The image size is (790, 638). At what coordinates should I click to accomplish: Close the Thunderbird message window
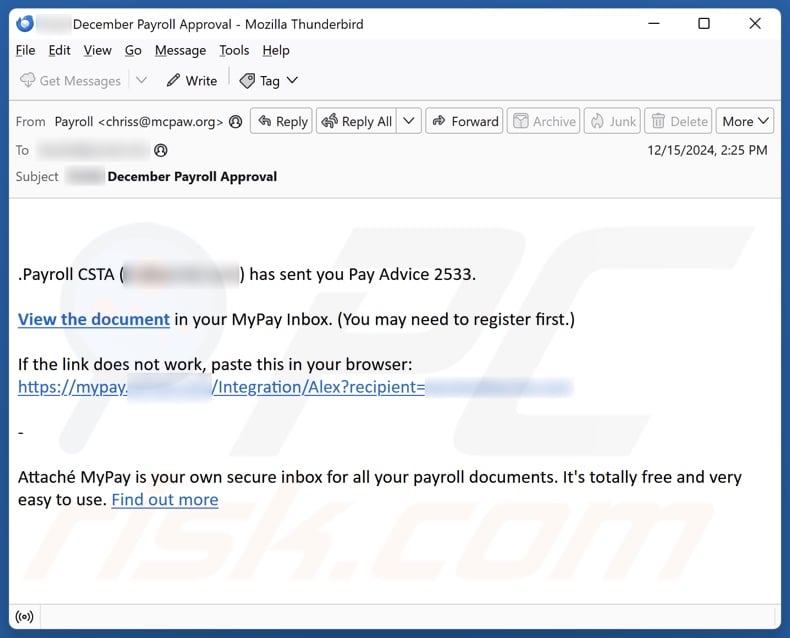coord(755,23)
